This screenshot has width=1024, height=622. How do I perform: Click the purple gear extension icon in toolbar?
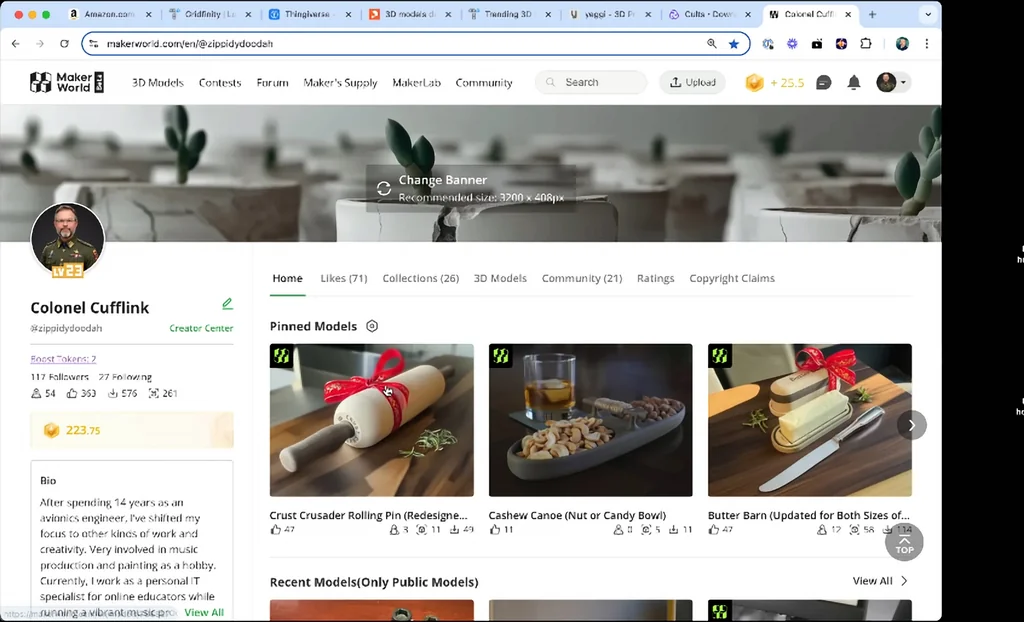792,44
